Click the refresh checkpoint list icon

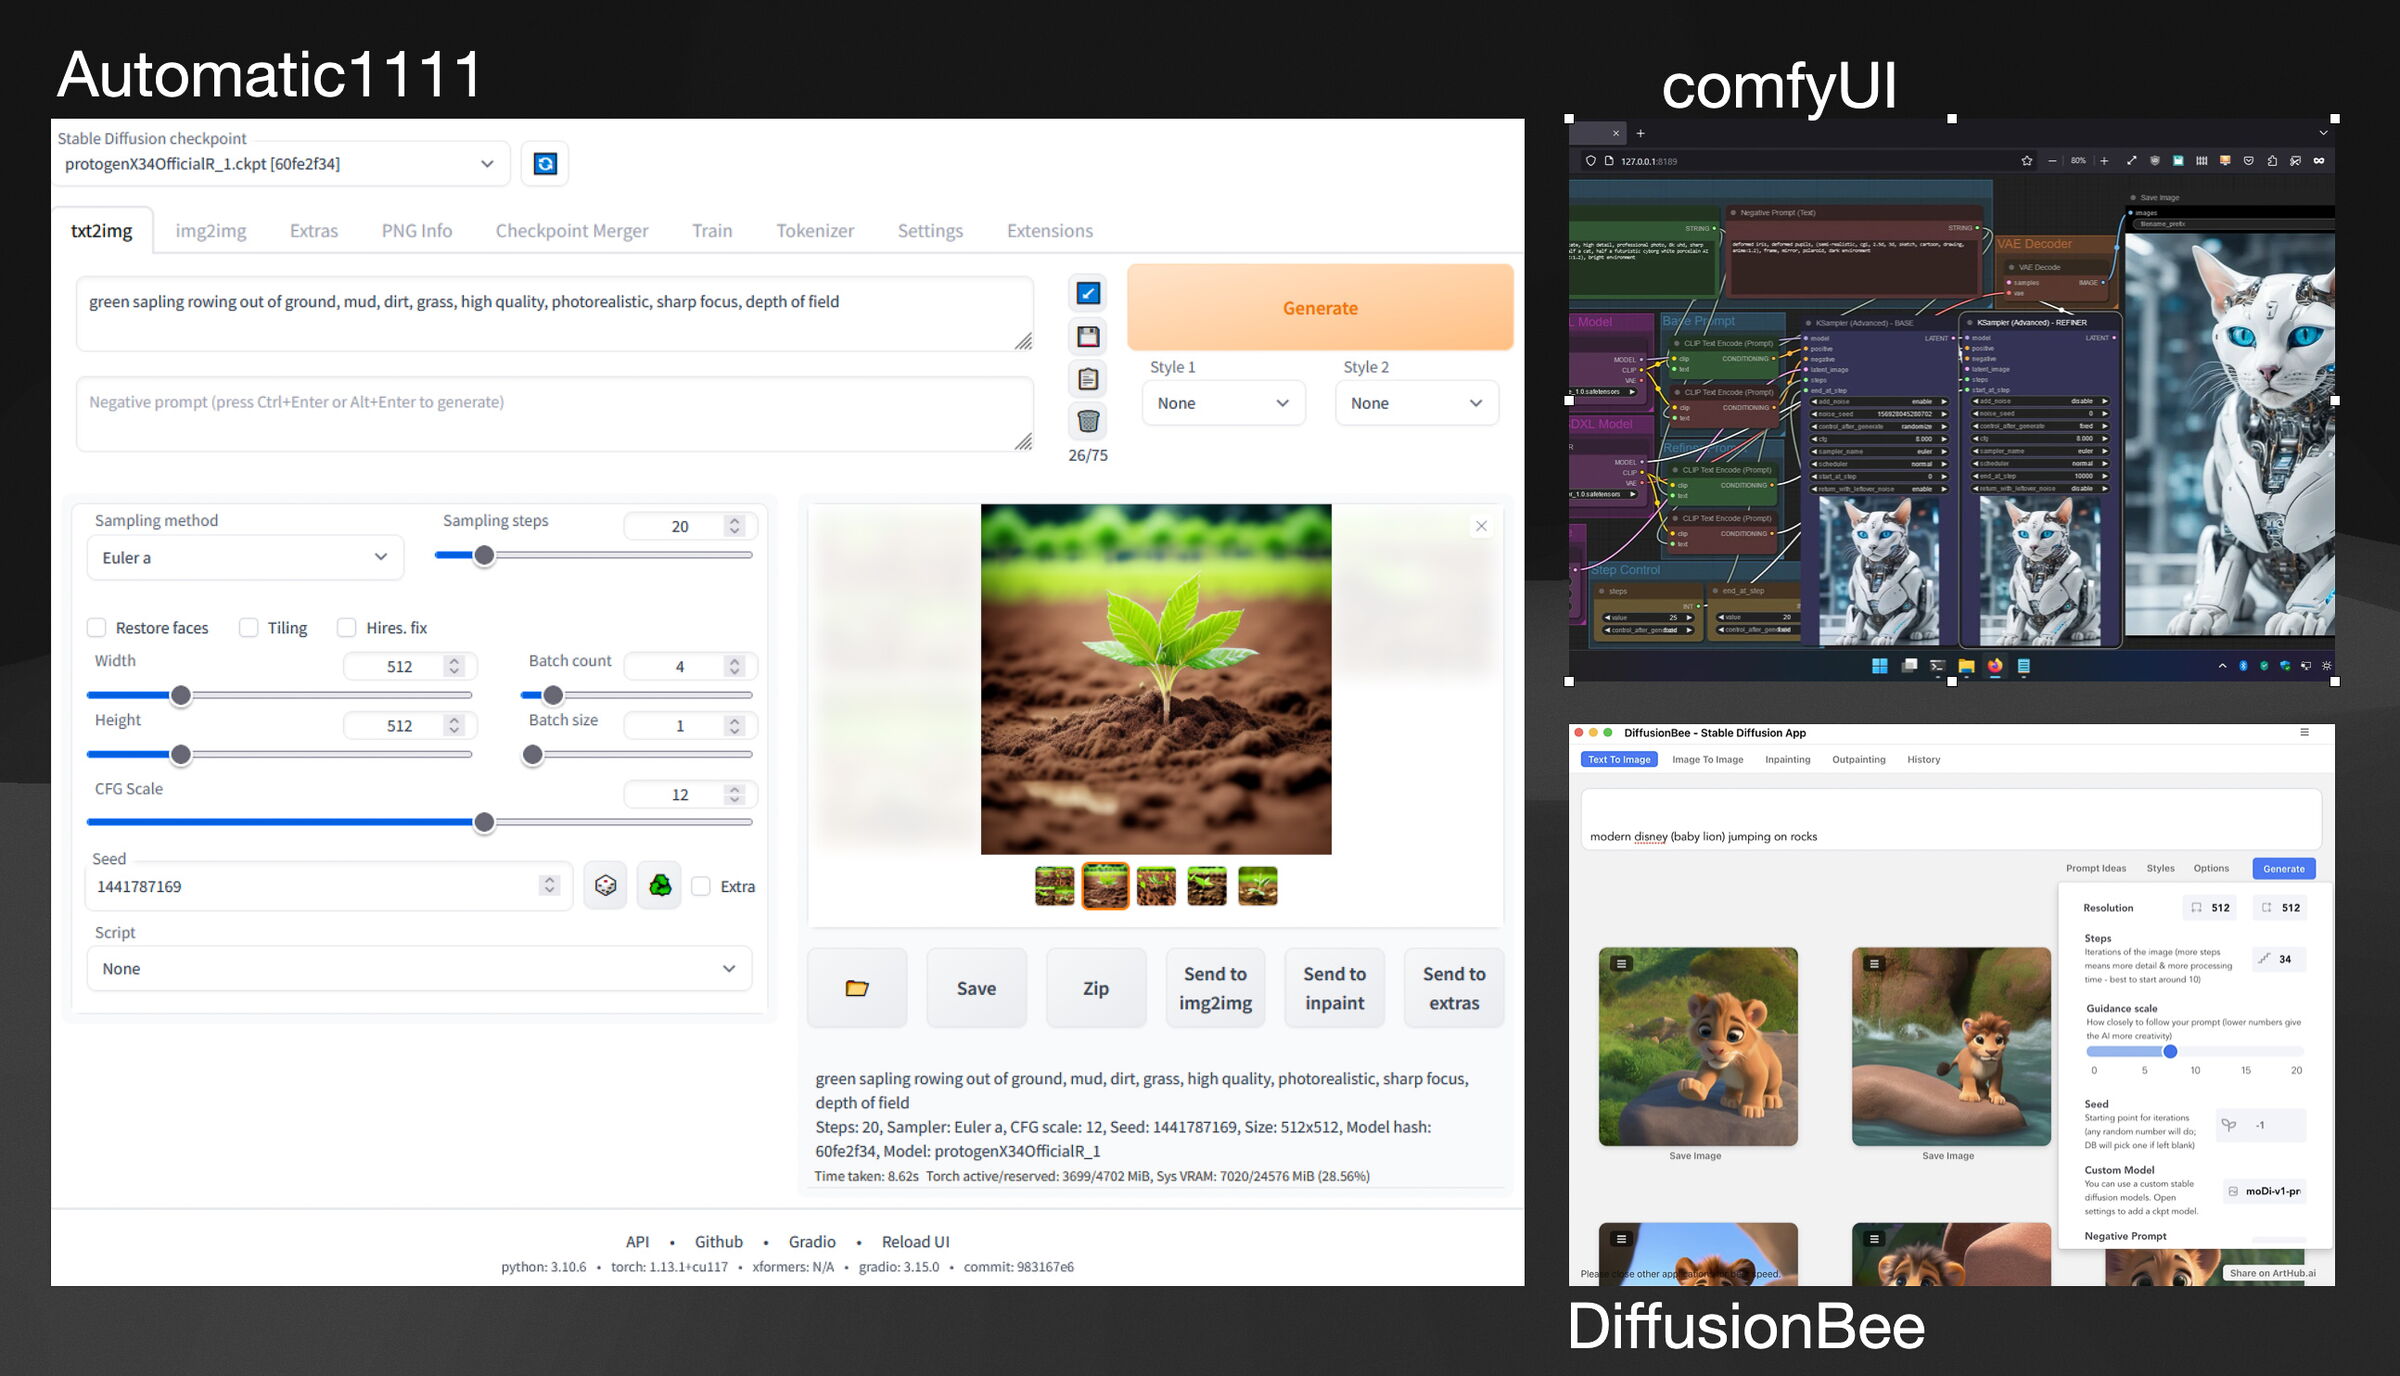(545, 164)
